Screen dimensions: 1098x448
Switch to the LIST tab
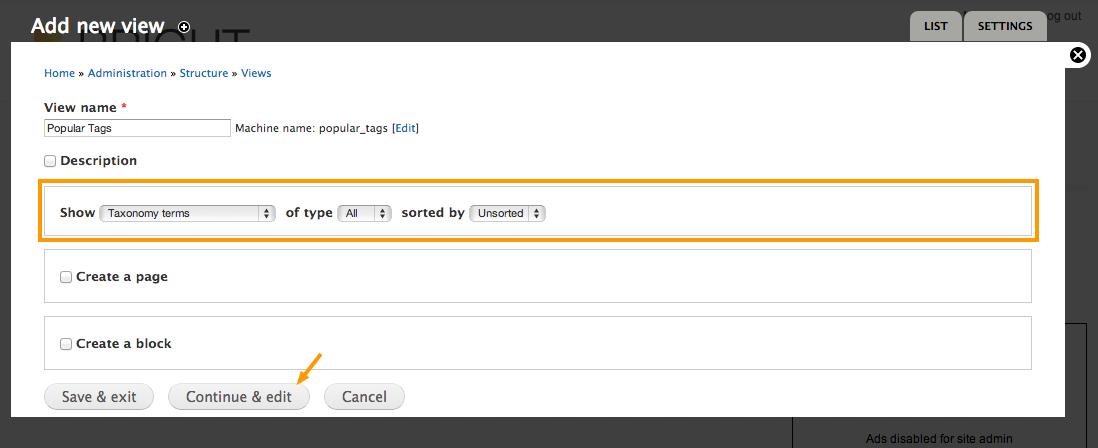pyautogui.click(x=936, y=27)
